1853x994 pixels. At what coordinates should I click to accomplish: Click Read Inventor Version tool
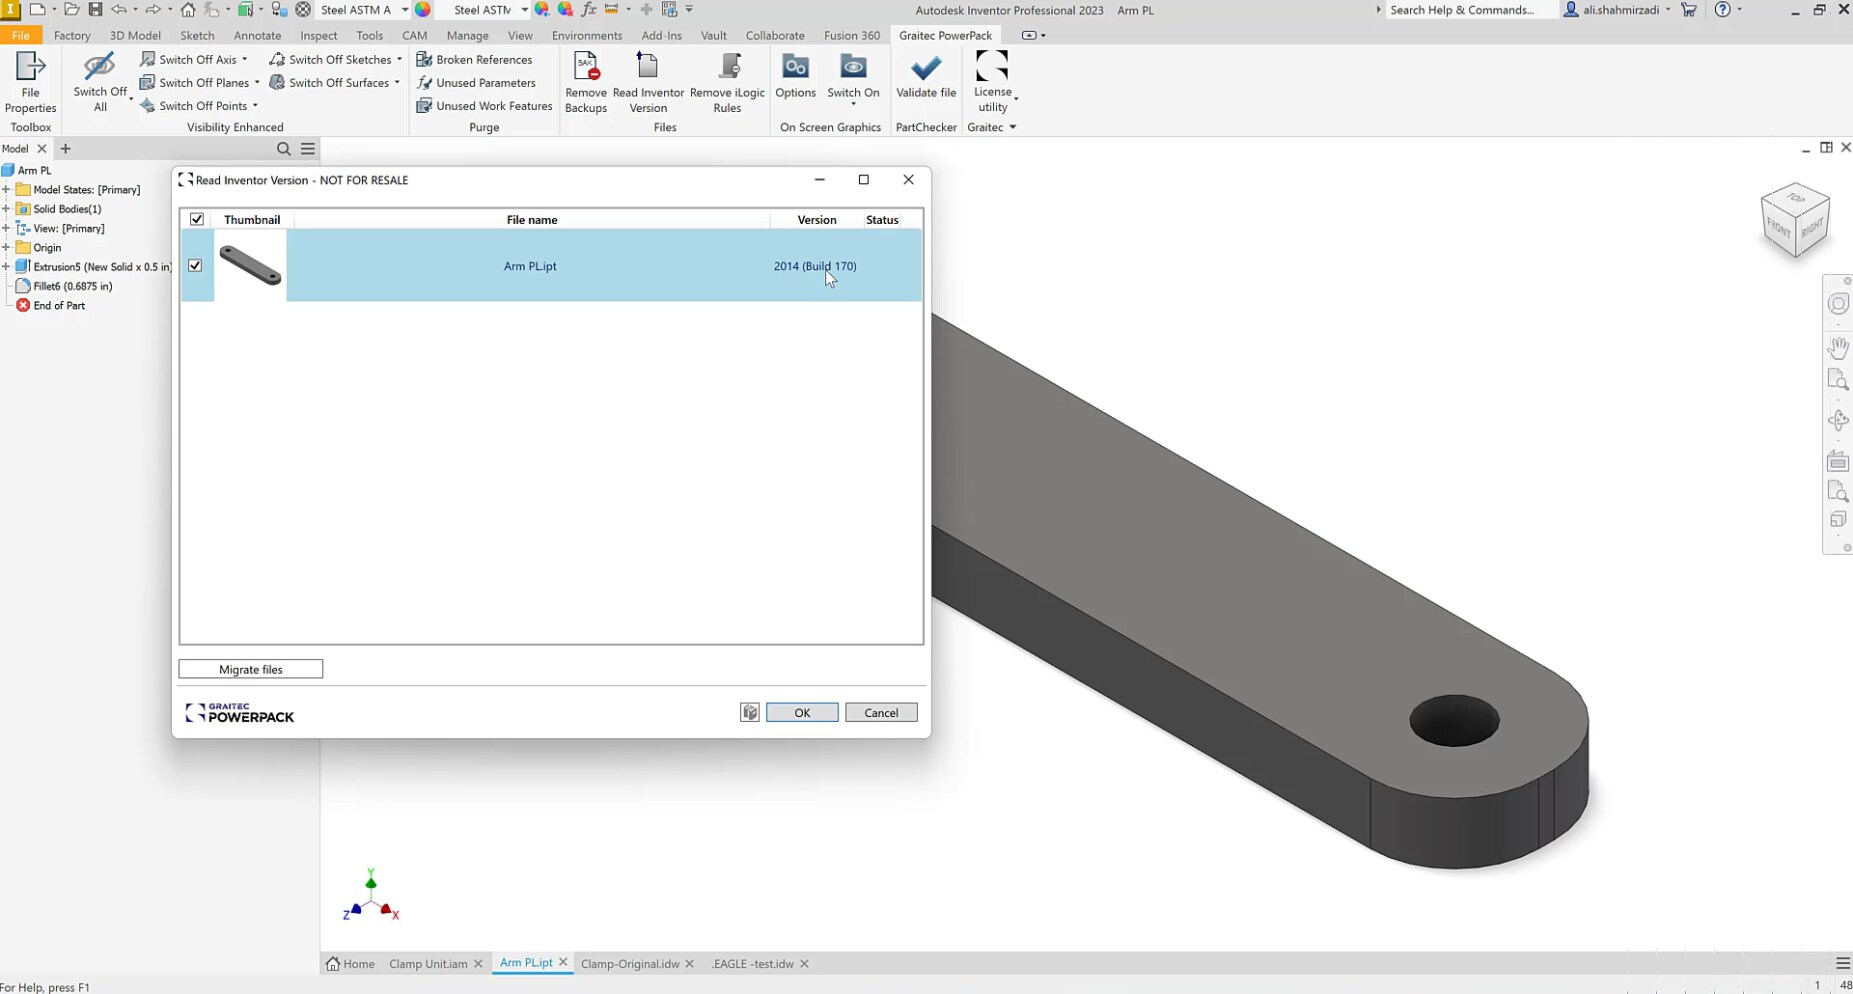[x=648, y=83]
